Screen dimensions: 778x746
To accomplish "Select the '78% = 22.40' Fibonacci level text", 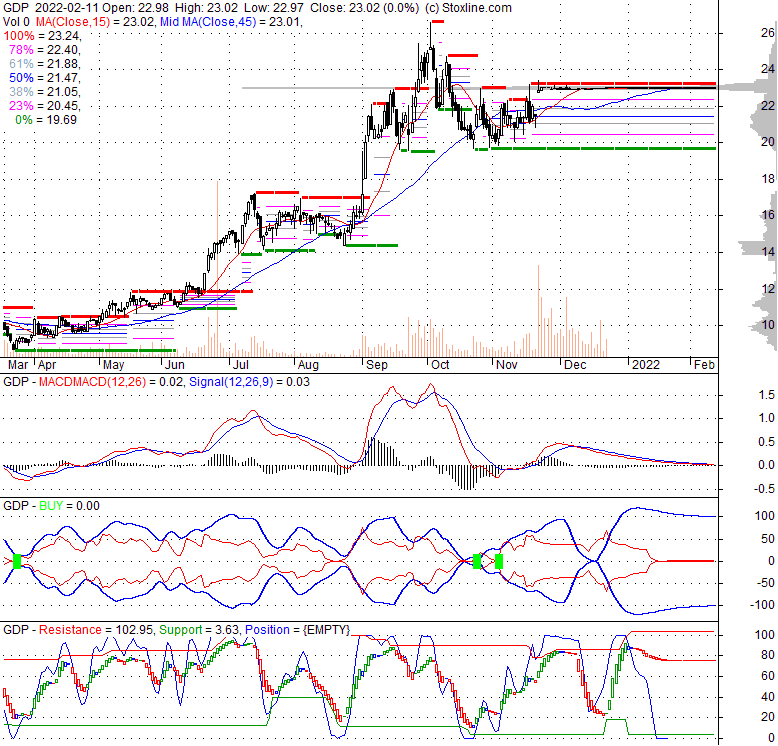I will tap(45, 50).
